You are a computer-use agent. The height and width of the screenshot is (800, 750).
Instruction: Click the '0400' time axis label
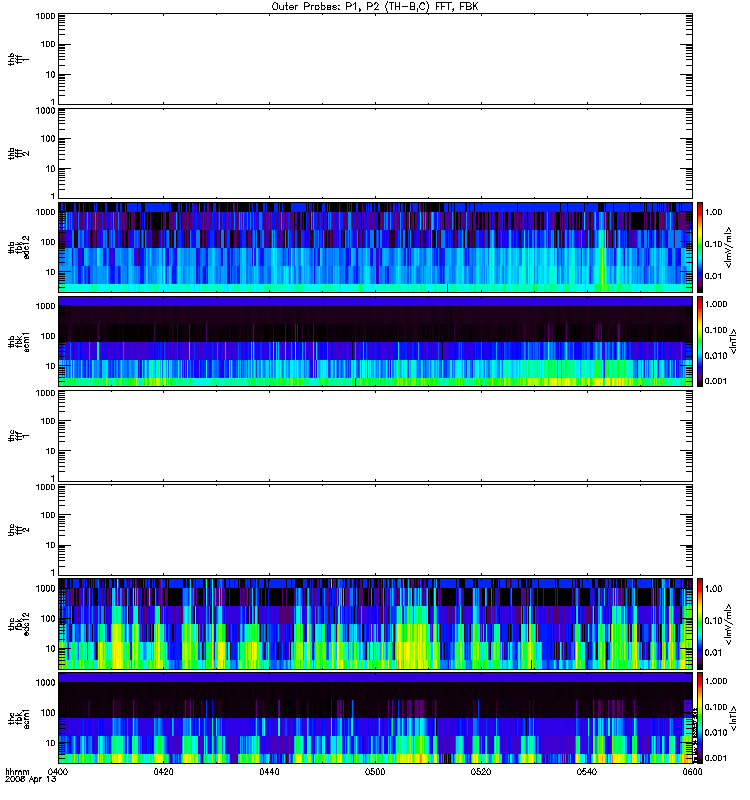[58, 771]
